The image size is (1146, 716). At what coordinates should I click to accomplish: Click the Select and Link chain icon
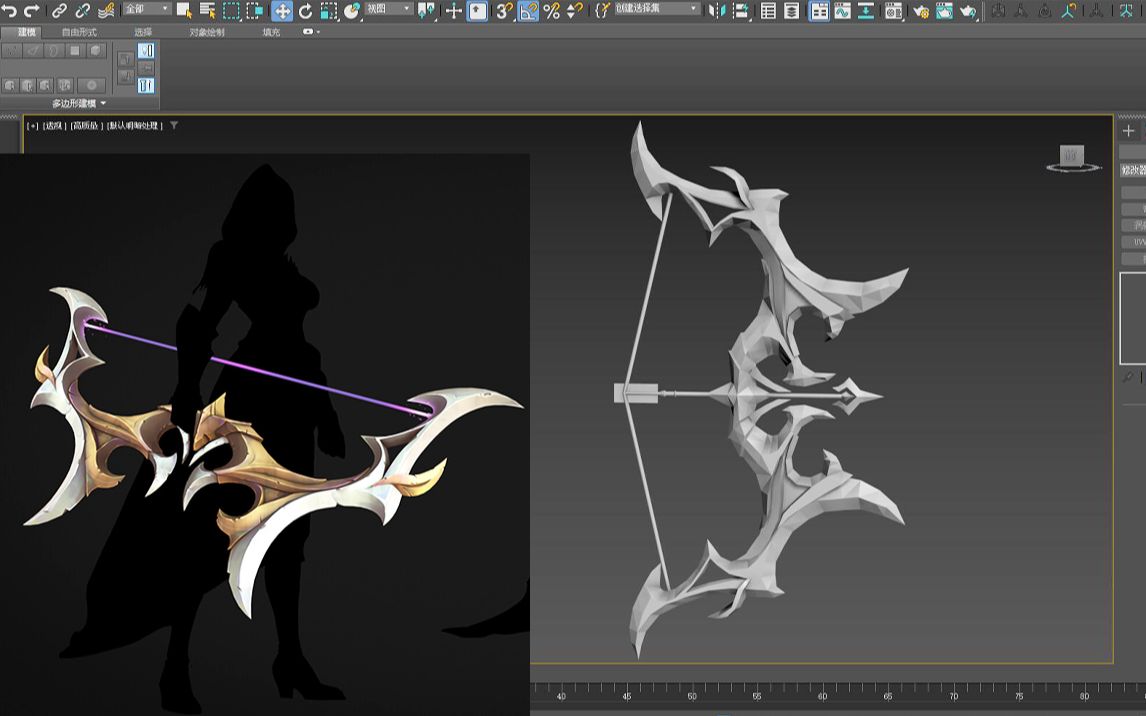click(59, 11)
